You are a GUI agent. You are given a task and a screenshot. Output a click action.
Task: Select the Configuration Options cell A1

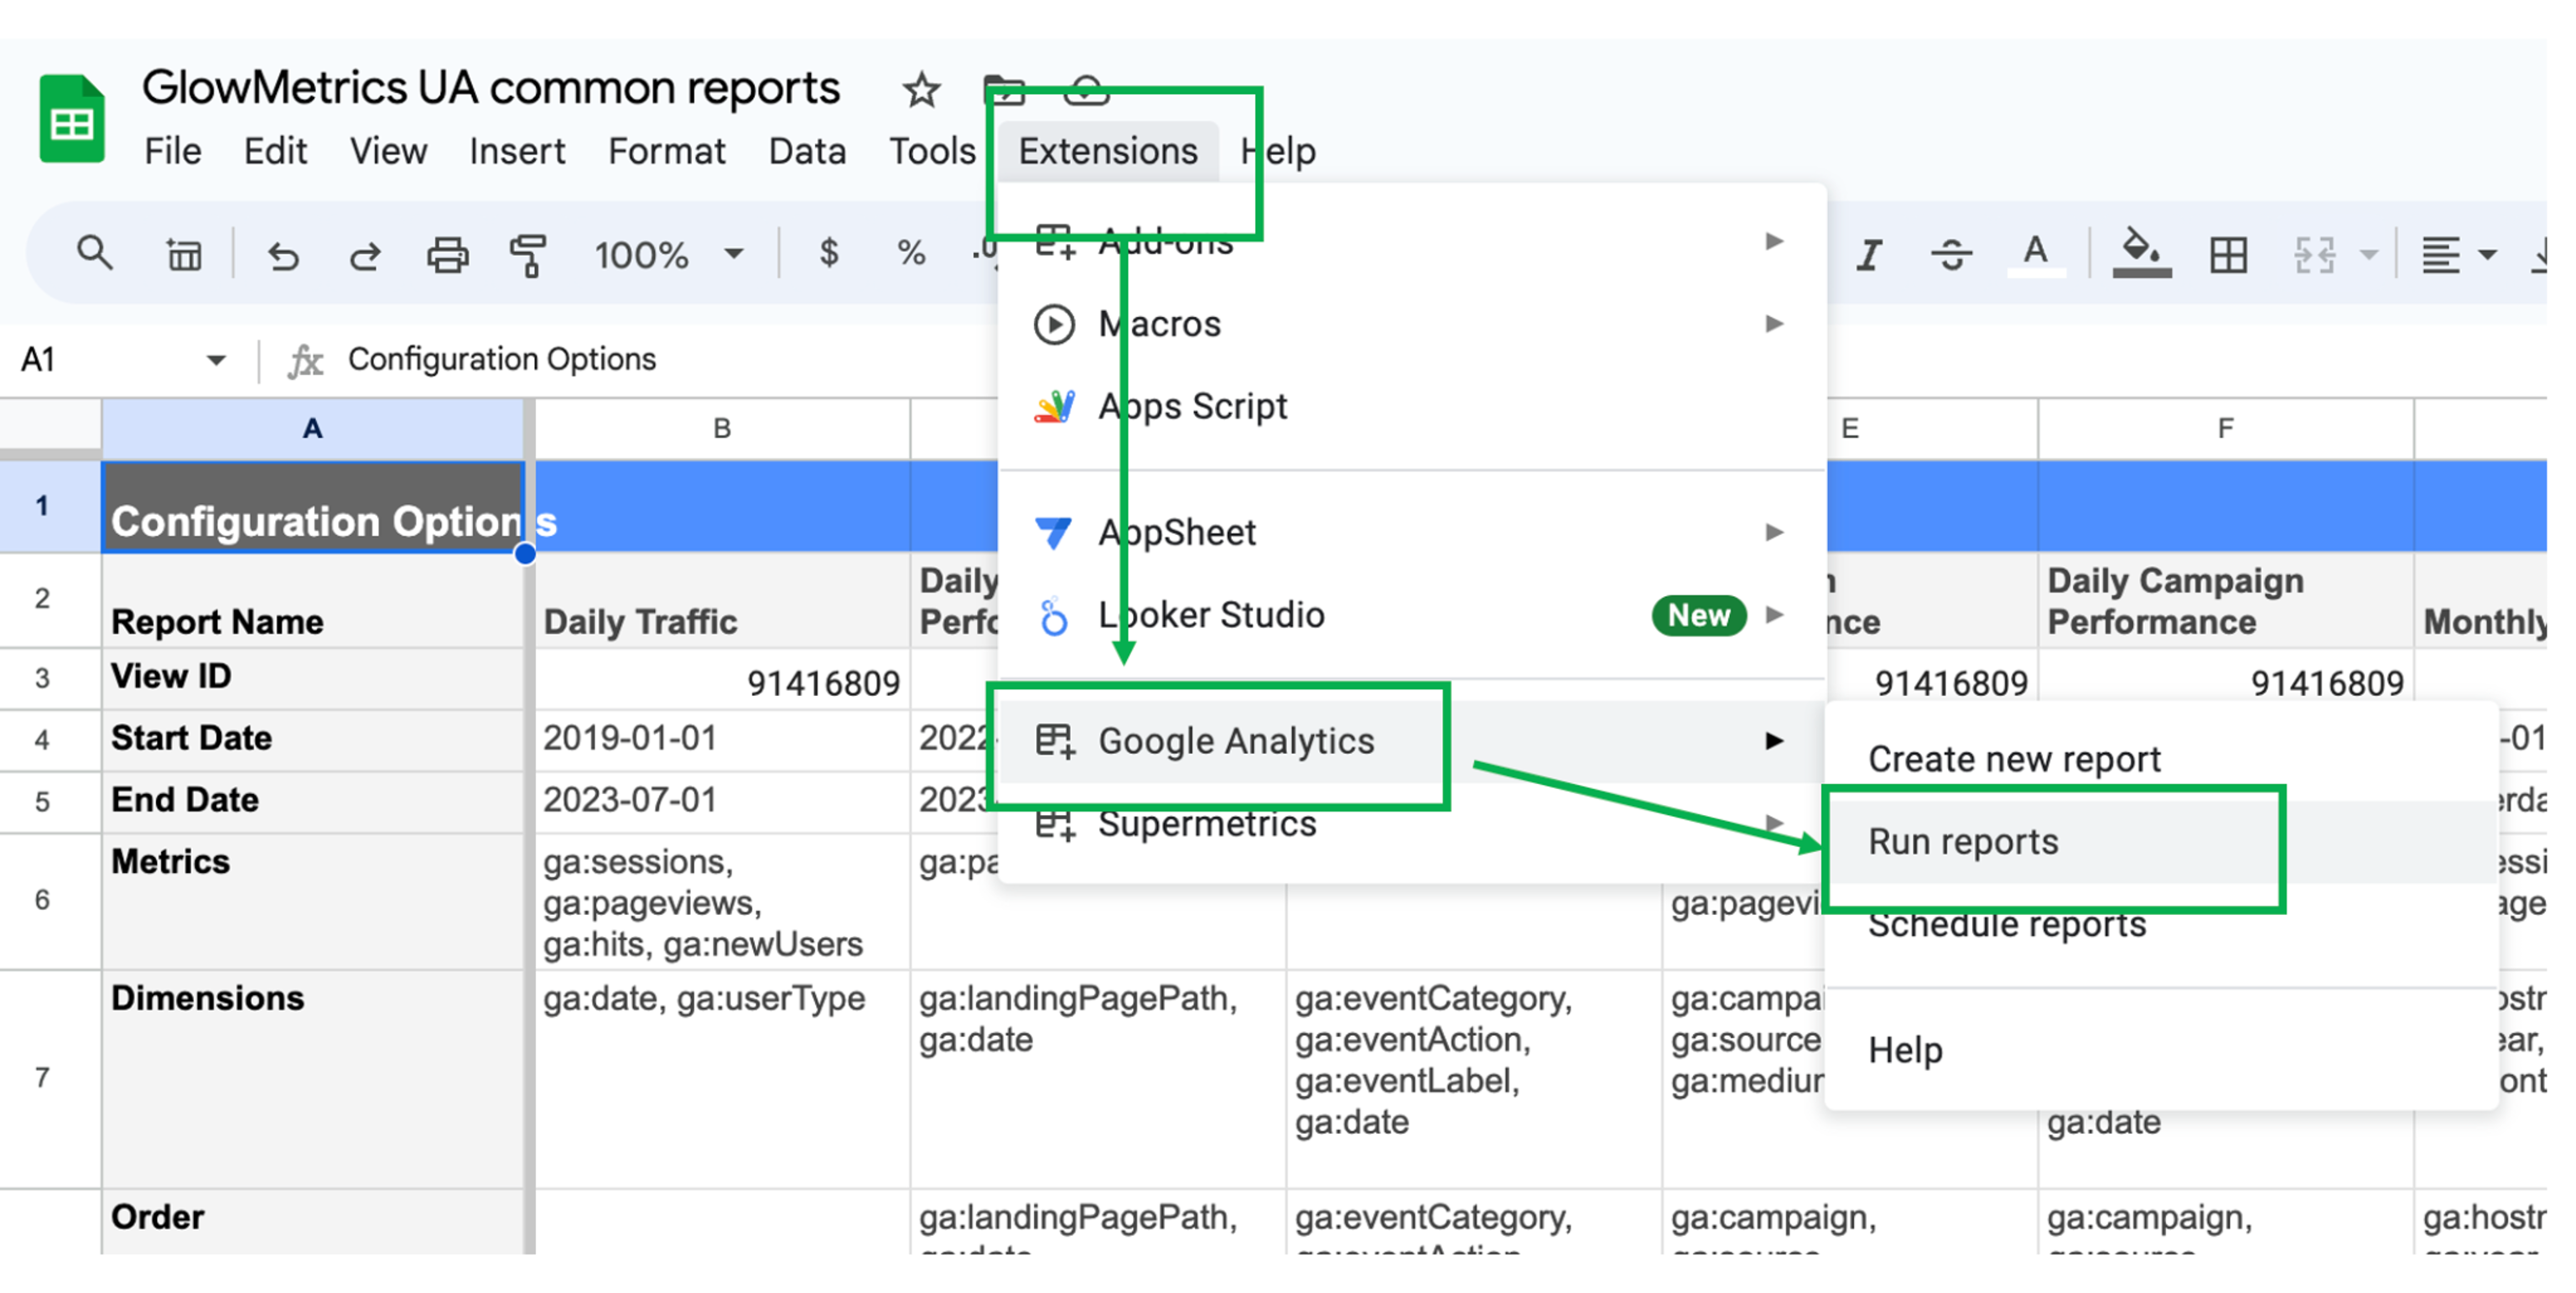(313, 506)
